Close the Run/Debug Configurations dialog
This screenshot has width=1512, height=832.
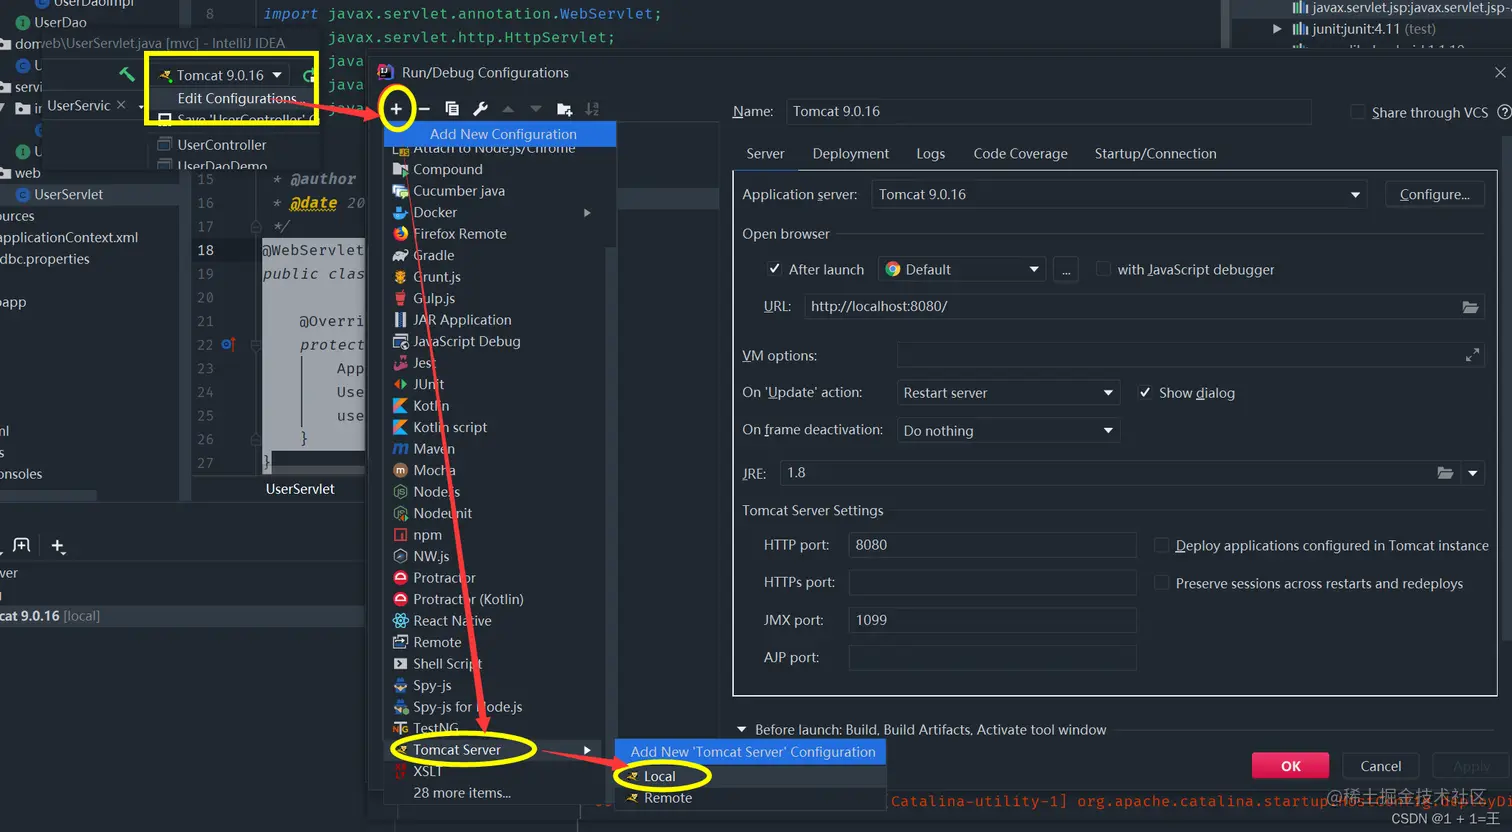click(1499, 73)
